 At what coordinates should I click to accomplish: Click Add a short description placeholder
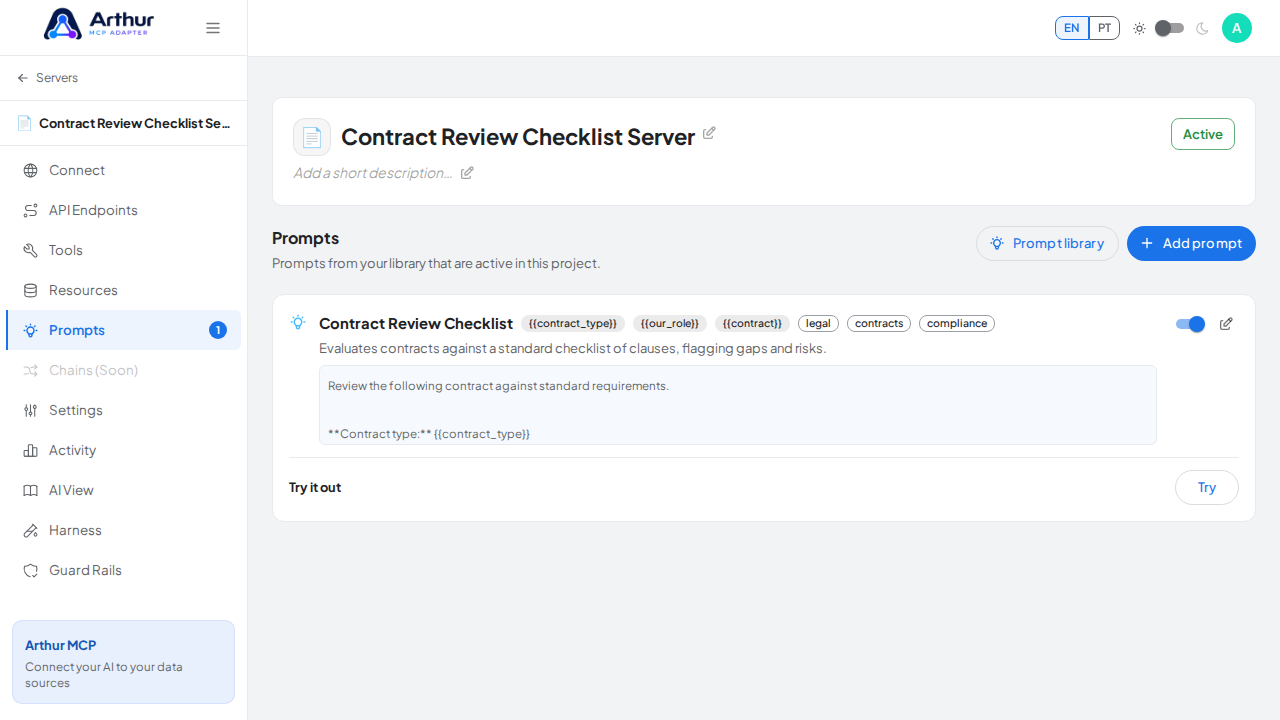pyautogui.click(x=373, y=173)
